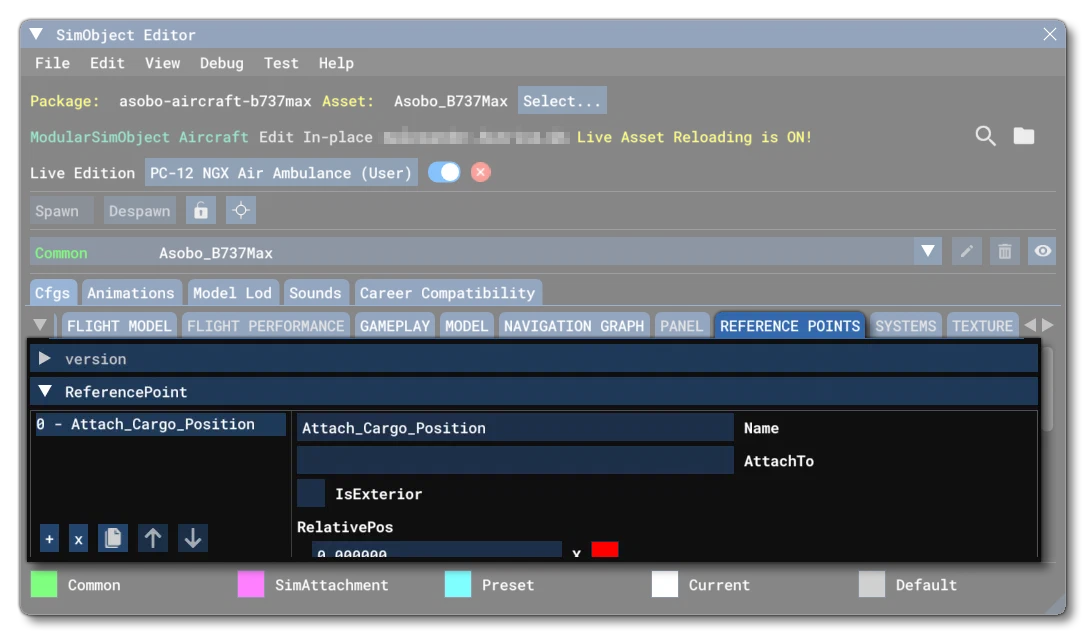1086x635 pixels.
Task: Switch to the Sounds tab
Action: click(315, 292)
